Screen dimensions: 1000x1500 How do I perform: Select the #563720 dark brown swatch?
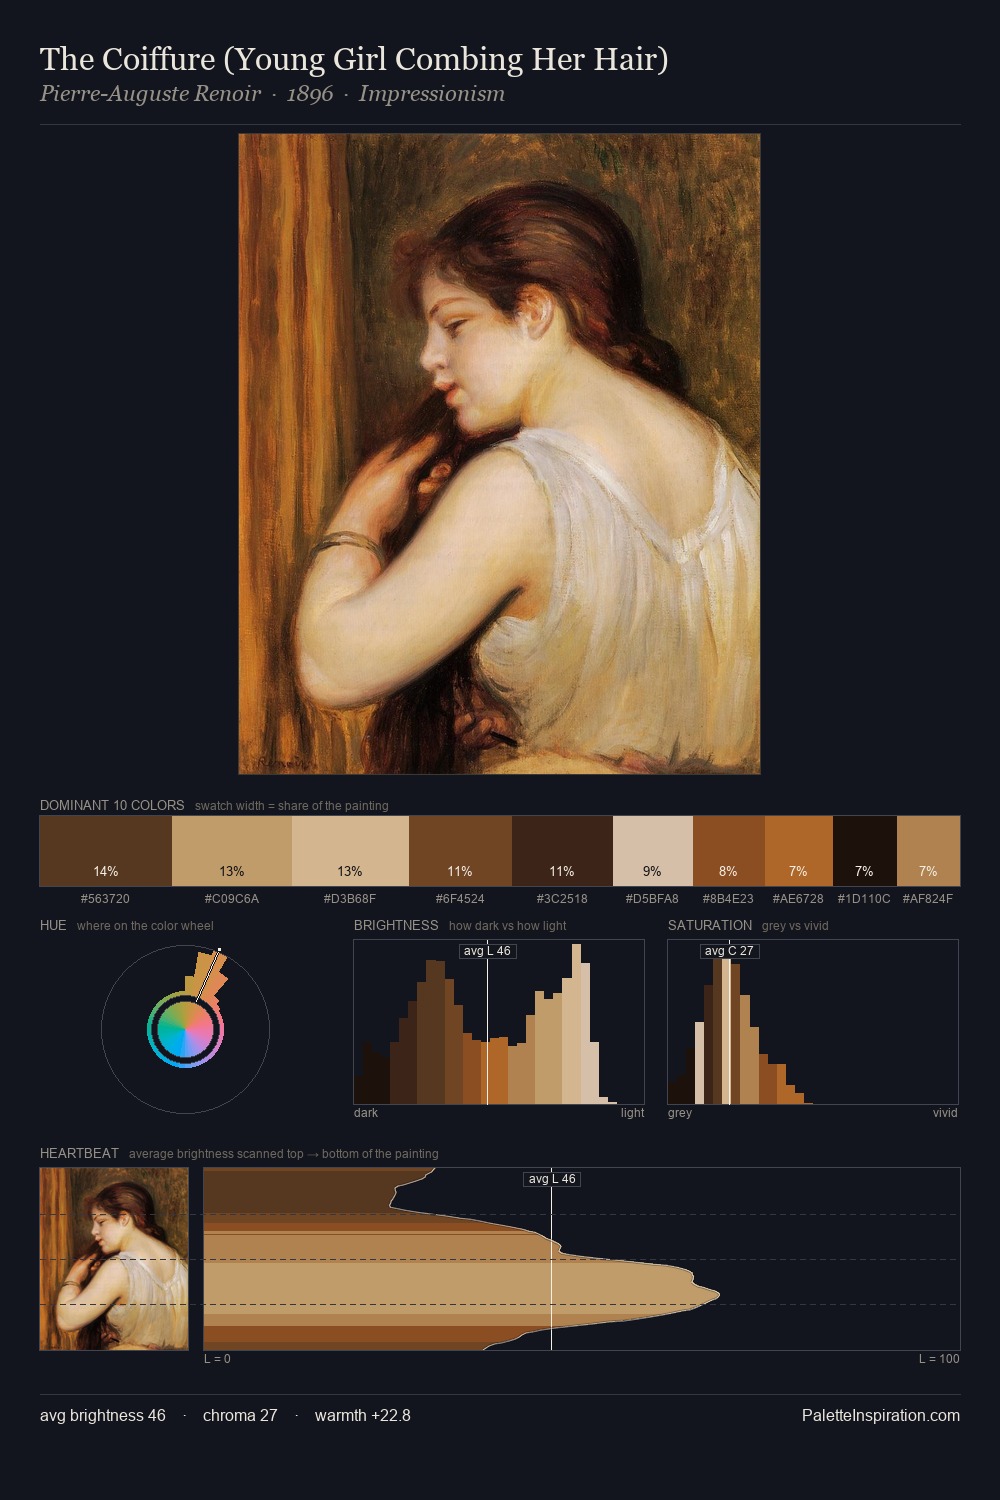(106, 851)
